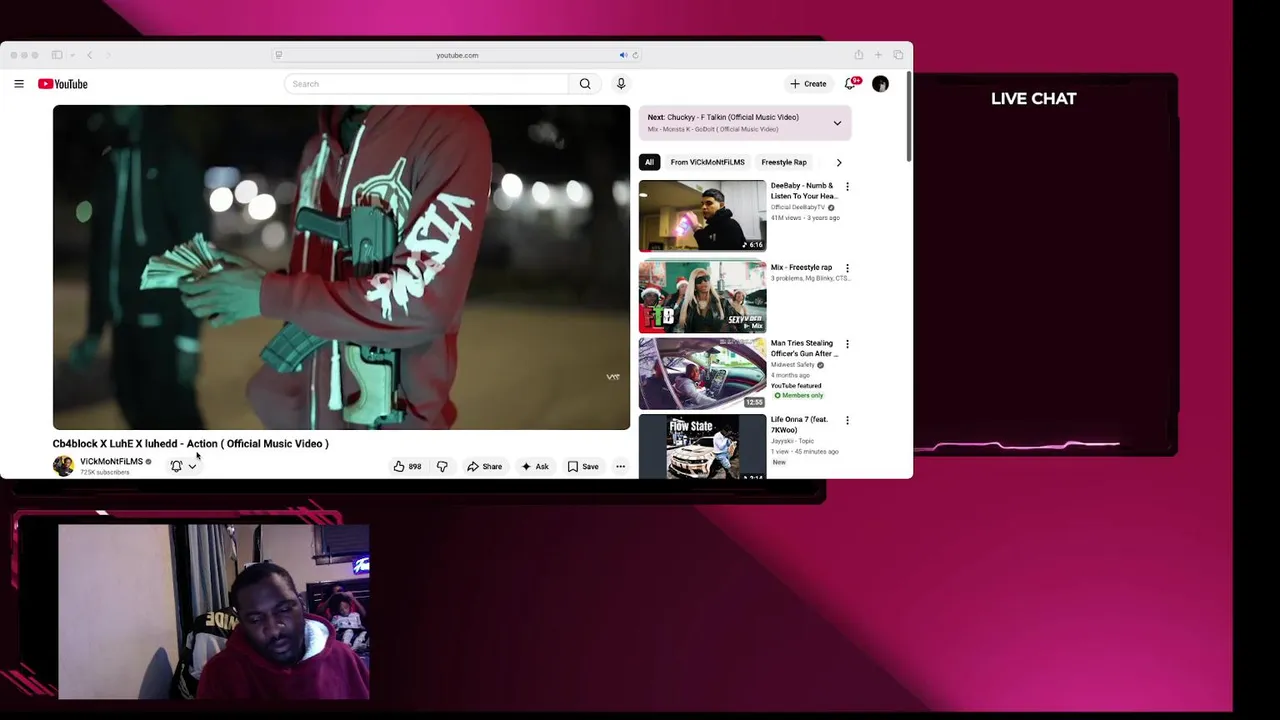Viewport: 1280px width, 720px height.
Task: Select the All filter chip
Action: coord(649,162)
